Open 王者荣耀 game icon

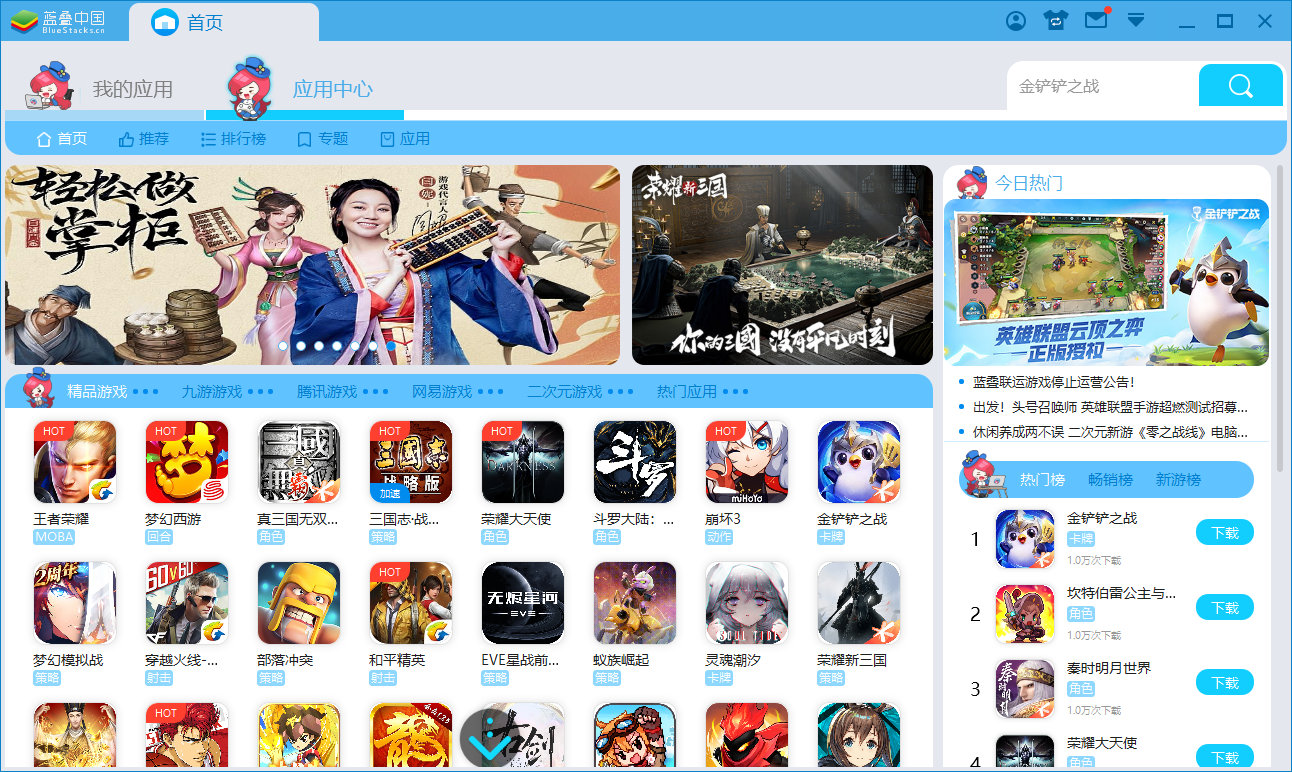[75, 462]
